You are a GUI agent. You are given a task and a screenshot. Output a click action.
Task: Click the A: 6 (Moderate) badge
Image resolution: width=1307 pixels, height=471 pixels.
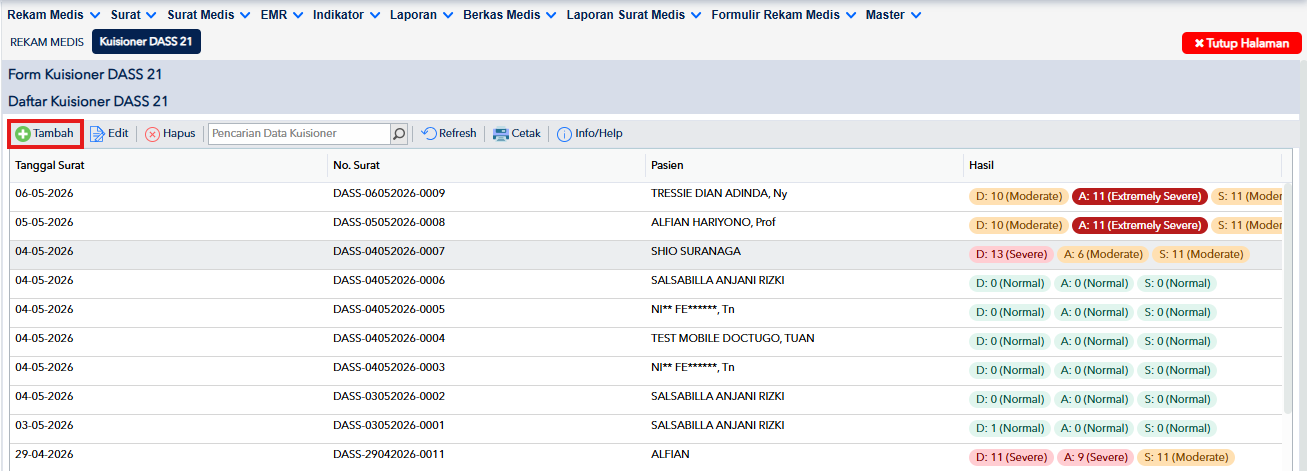(x=1101, y=254)
